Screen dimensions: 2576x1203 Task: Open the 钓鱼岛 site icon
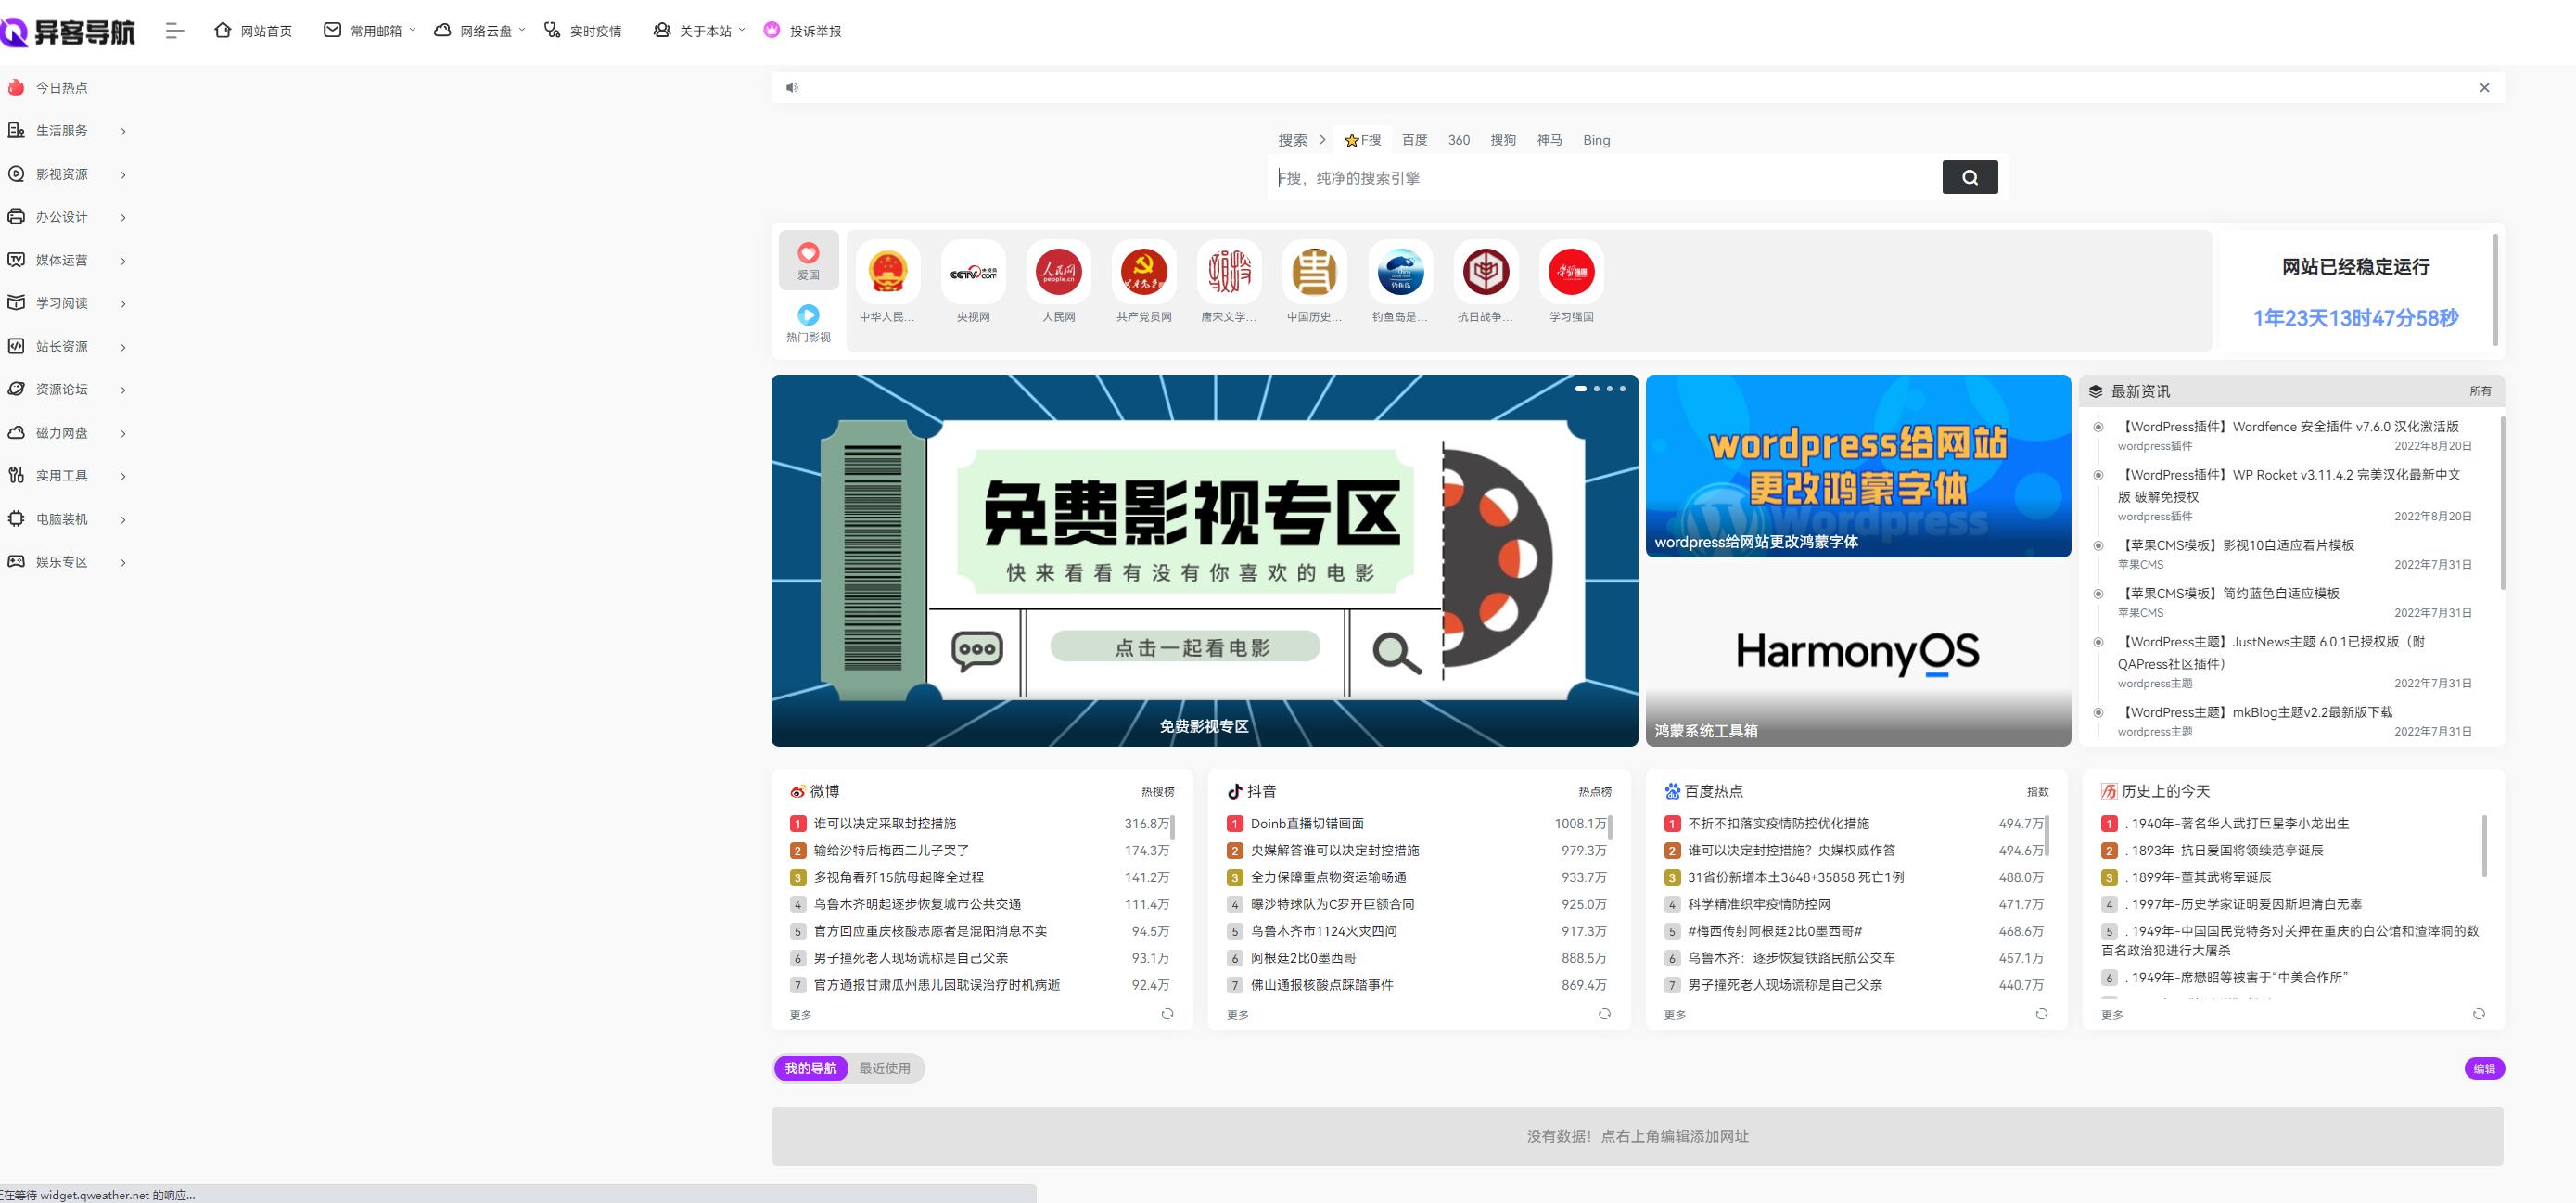[1400, 272]
